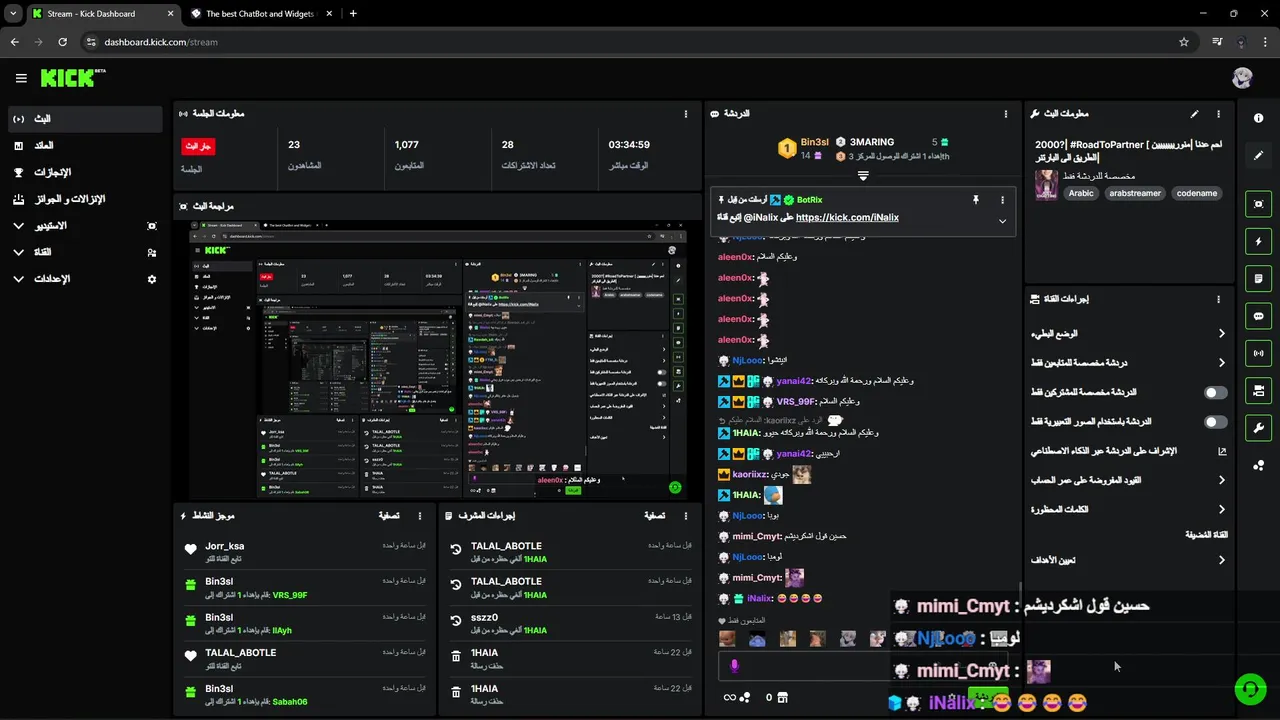This screenshot has height=720, width=1280.
Task: Filter the activity feed list
Action: (389, 516)
